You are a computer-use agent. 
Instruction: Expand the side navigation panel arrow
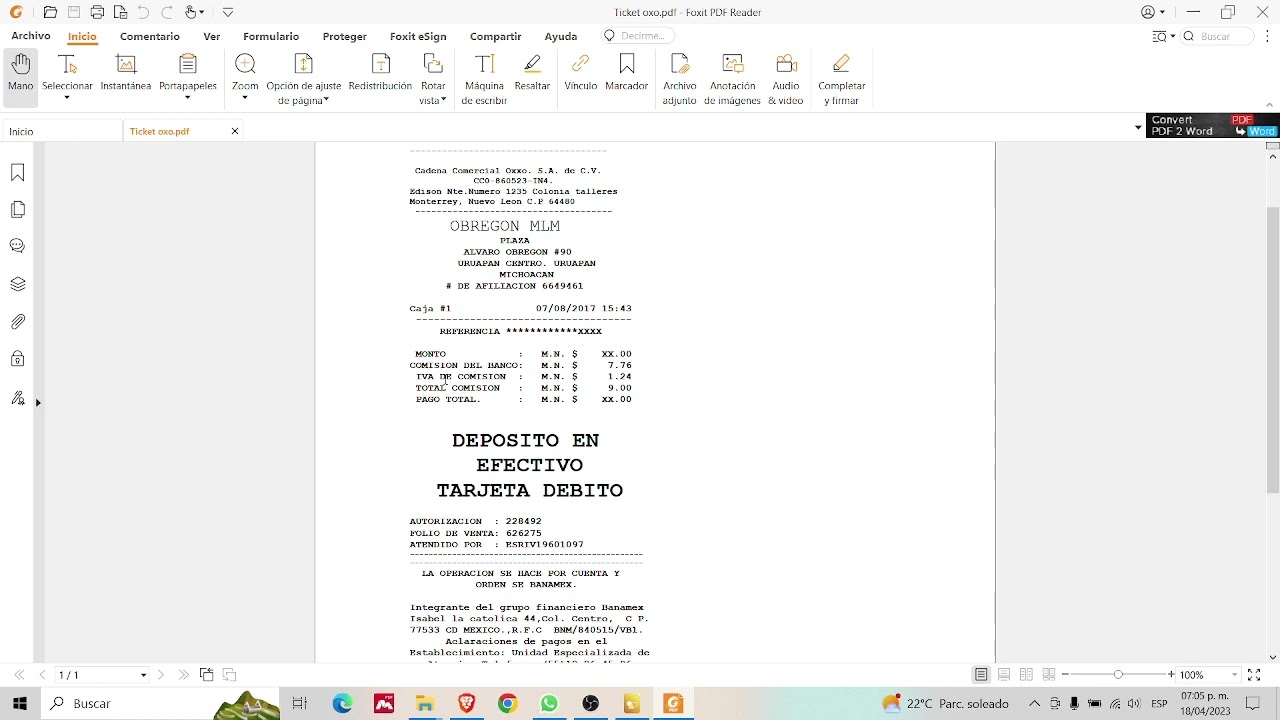[38, 402]
